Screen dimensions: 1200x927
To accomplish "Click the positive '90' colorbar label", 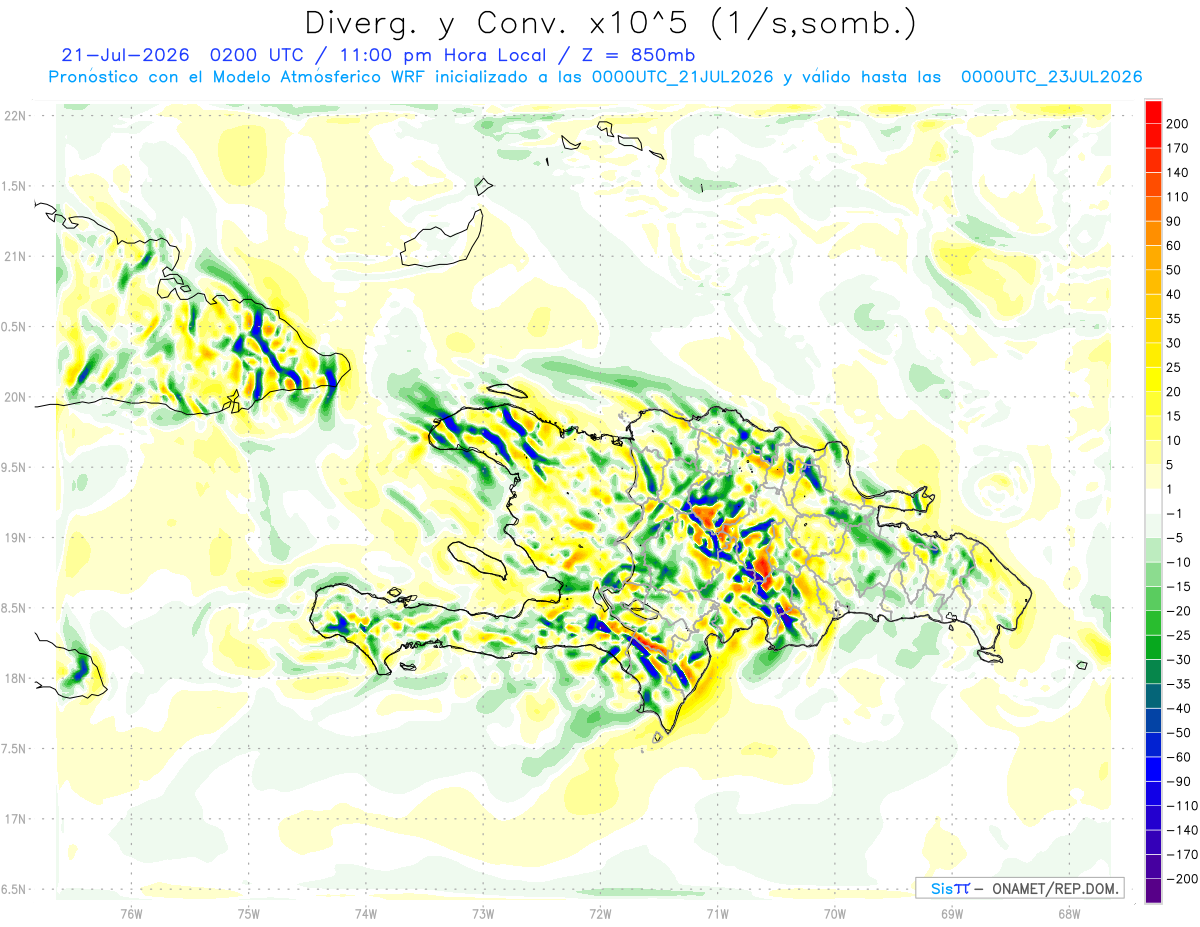I will 1176,221.
